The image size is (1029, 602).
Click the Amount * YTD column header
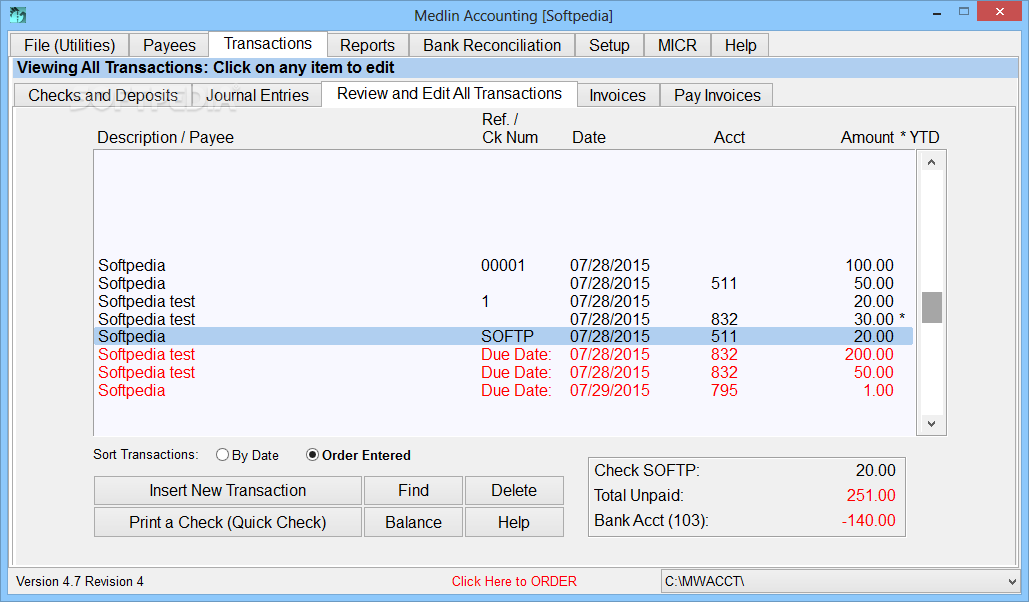click(890, 137)
